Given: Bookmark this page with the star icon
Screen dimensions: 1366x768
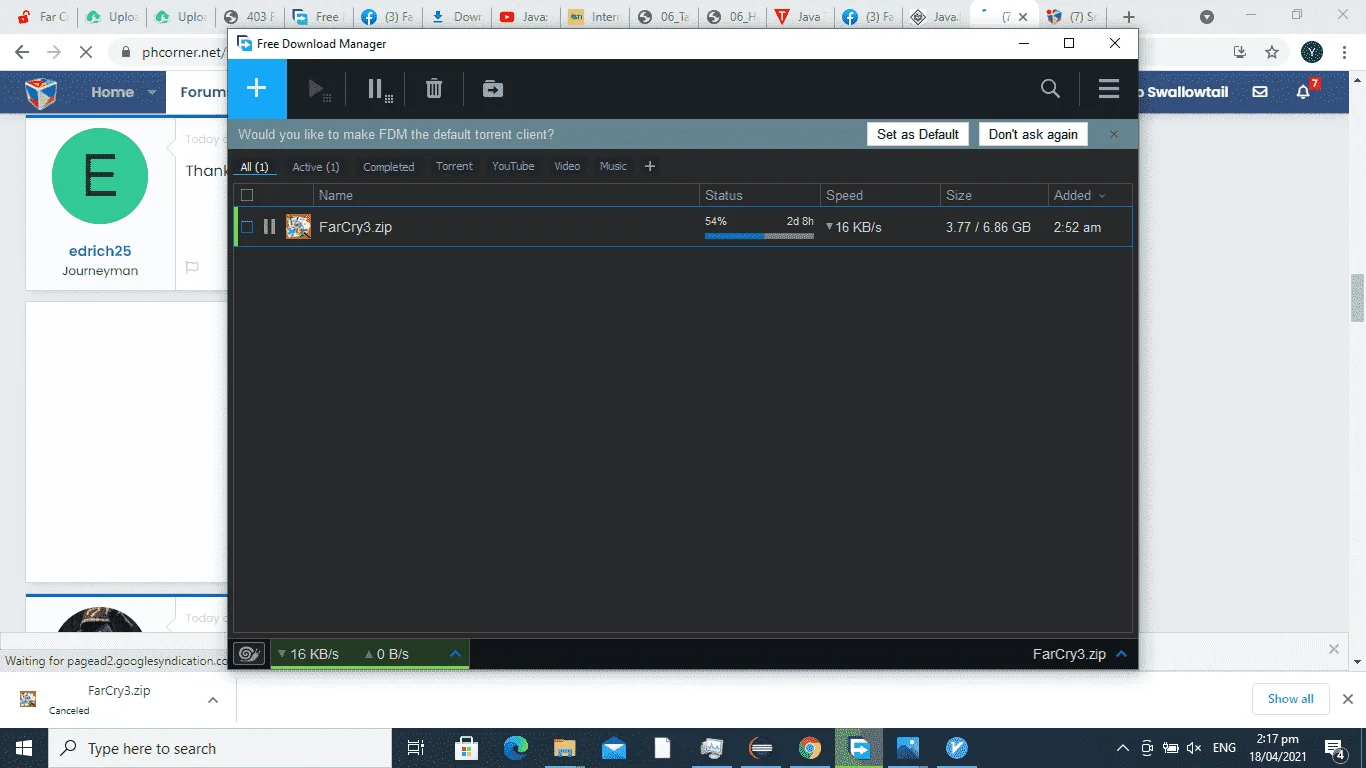Looking at the screenshot, I should click(1272, 52).
